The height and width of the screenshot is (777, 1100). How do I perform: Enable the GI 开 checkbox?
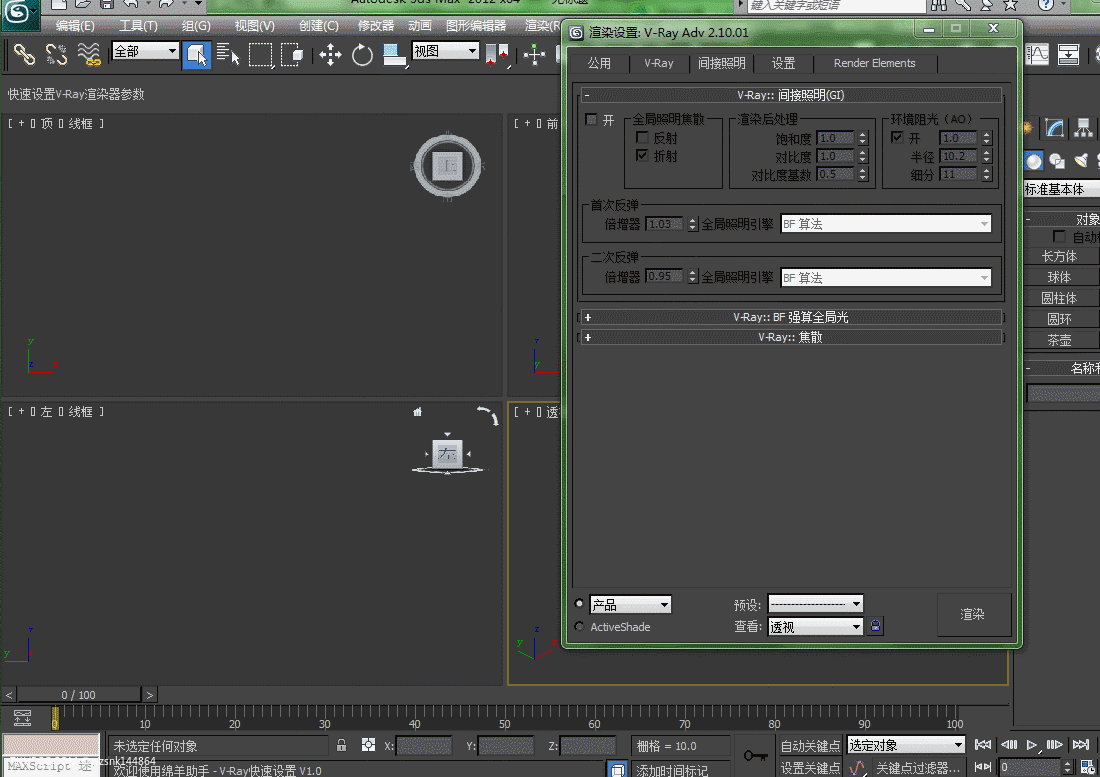[x=591, y=120]
